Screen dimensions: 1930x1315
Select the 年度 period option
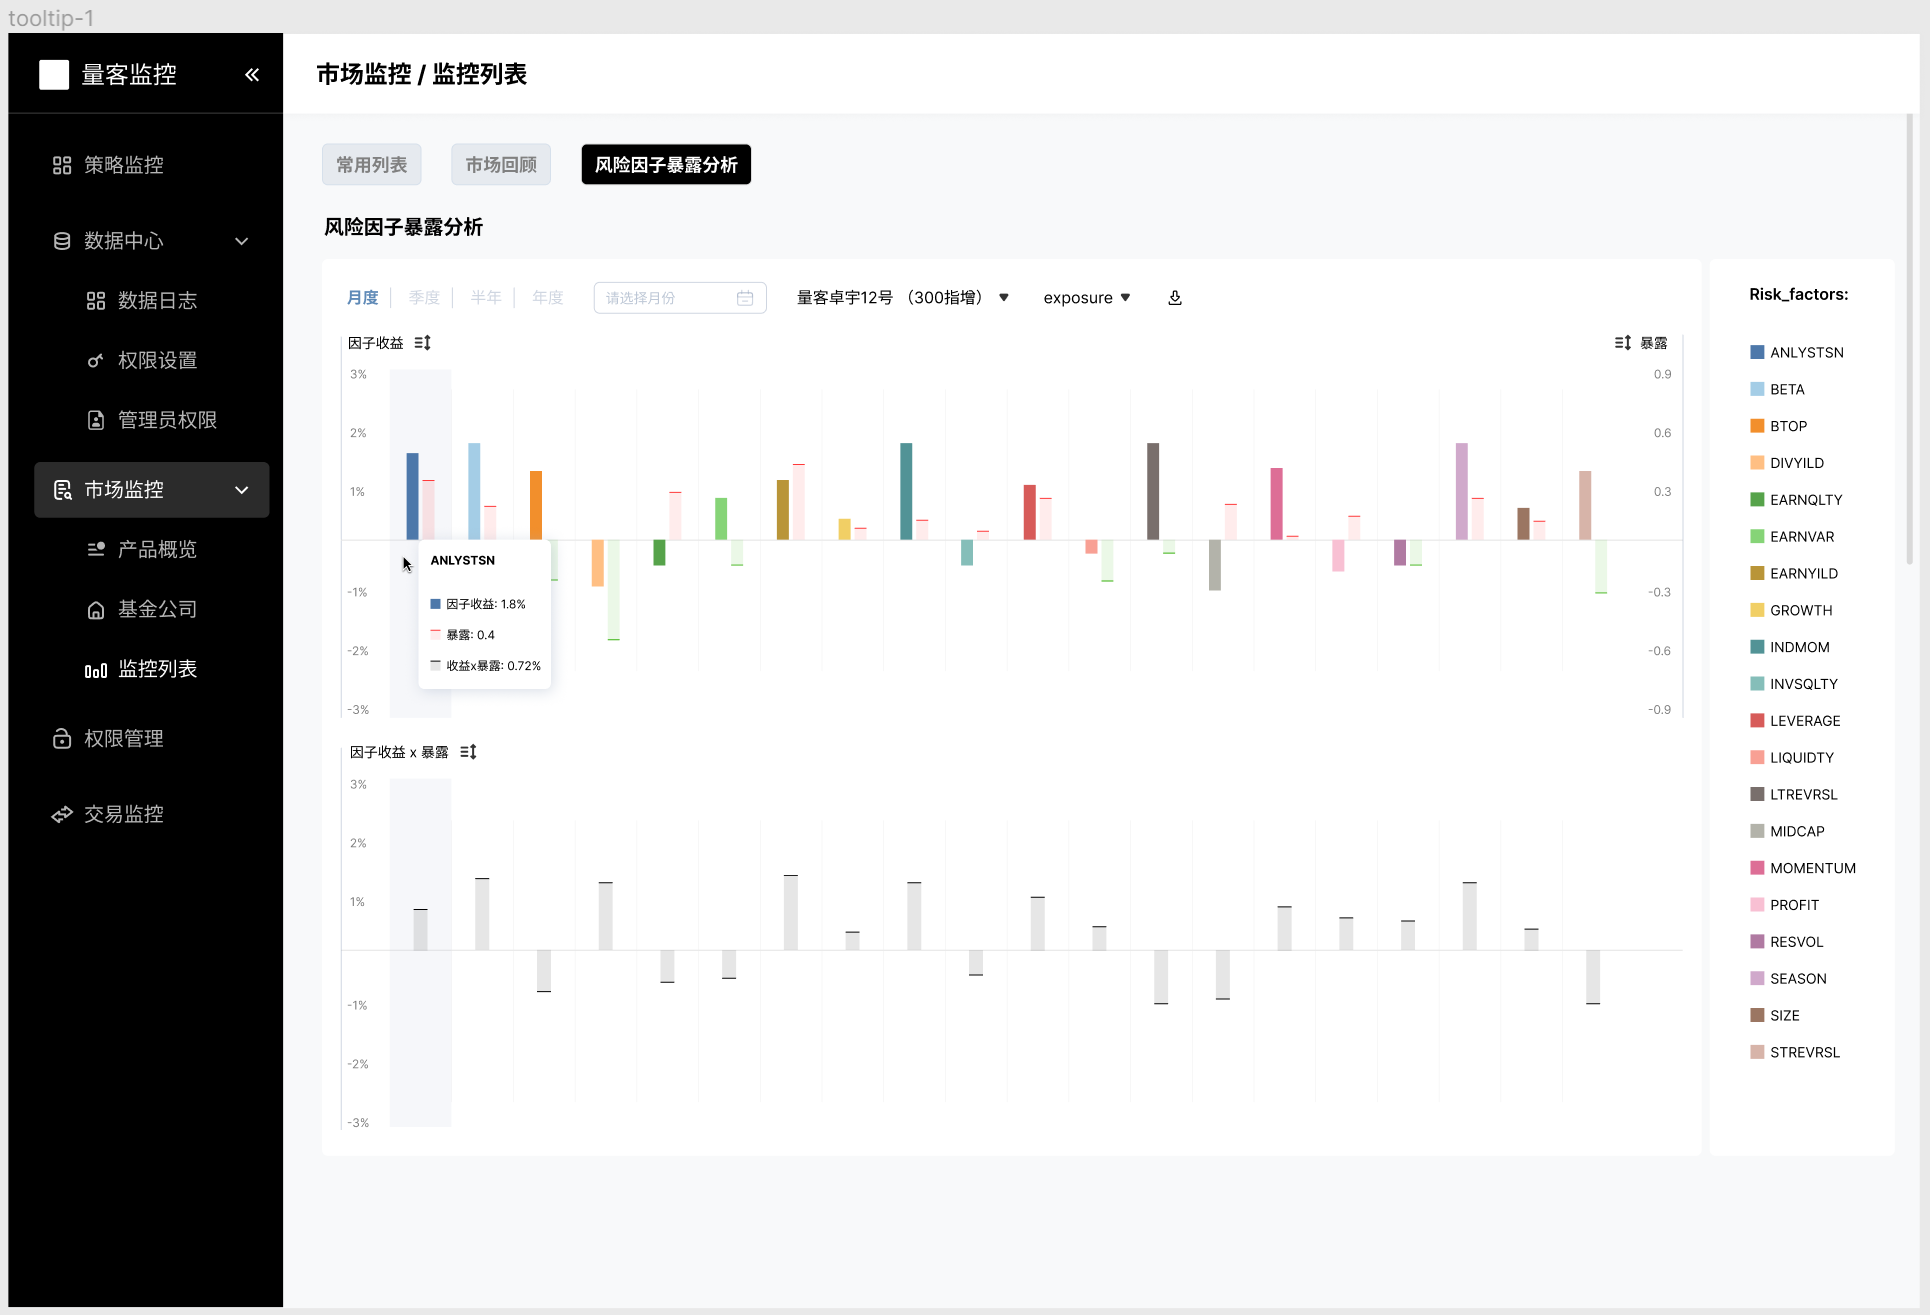(548, 298)
